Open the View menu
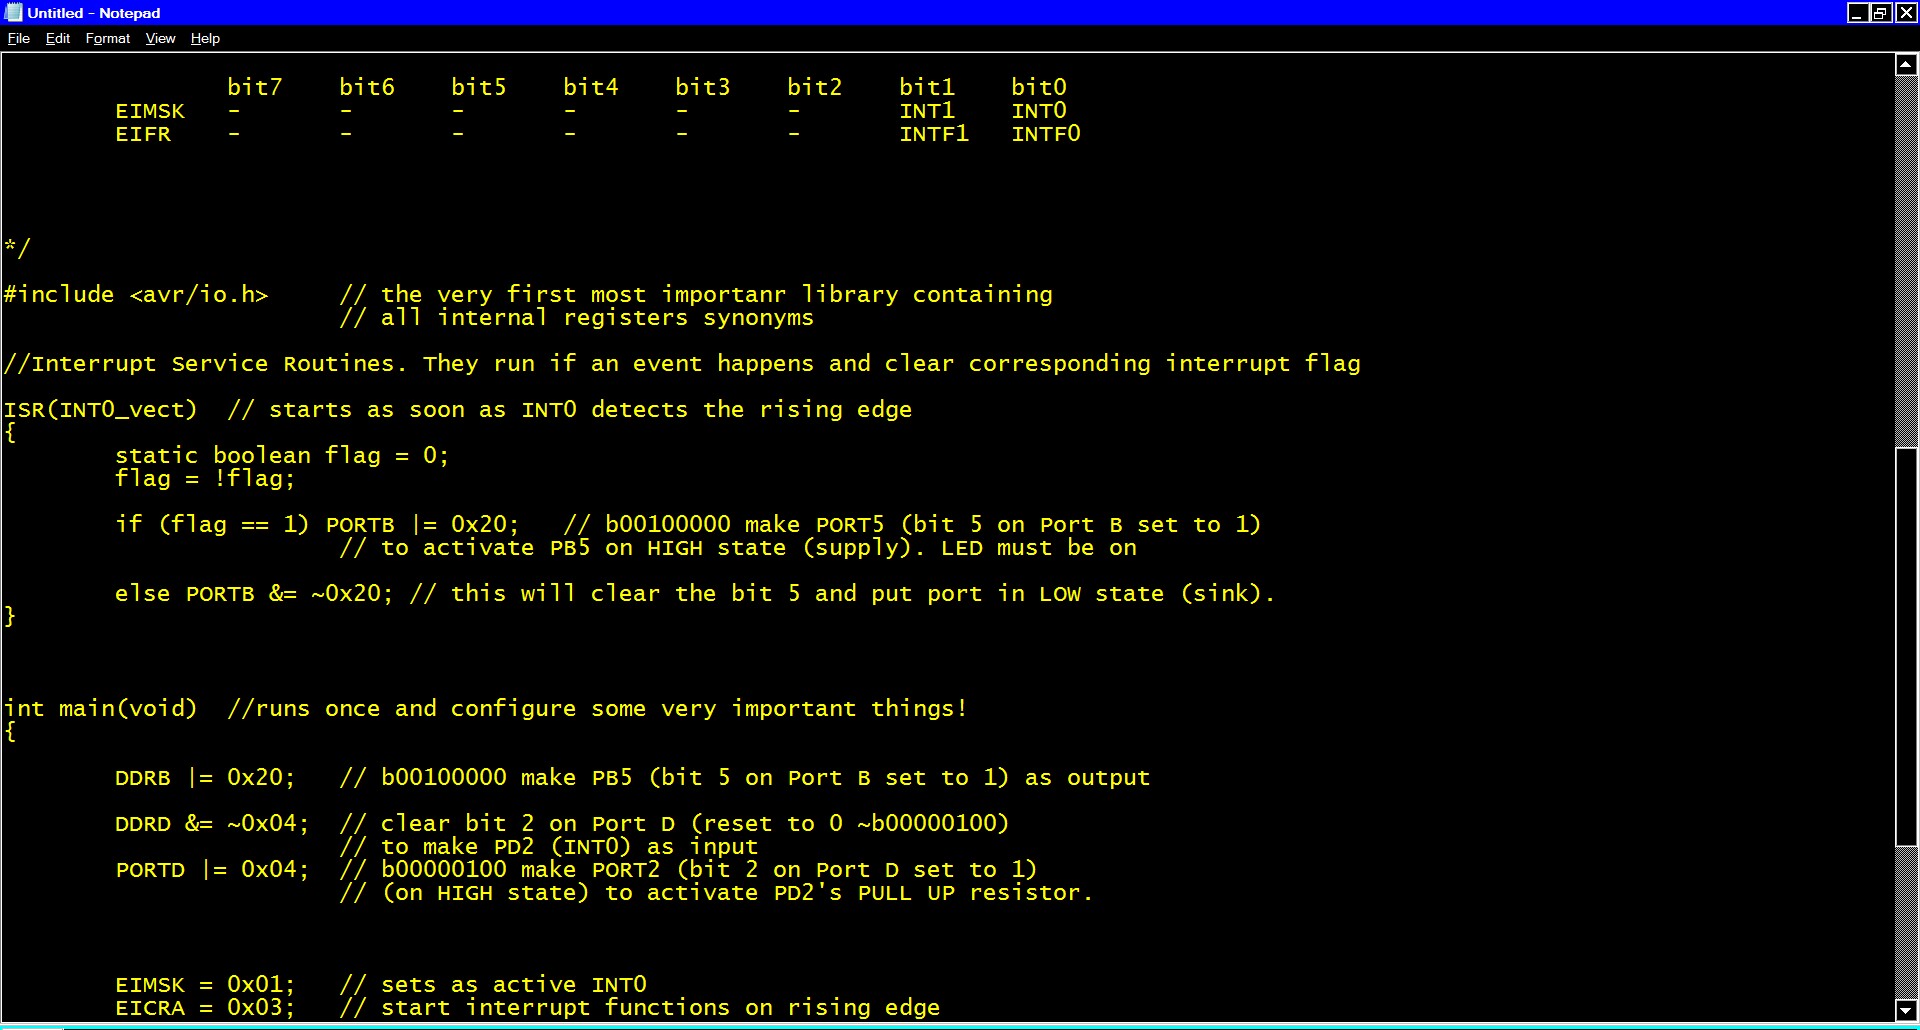The height and width of the screenshot is (1030, 1920). tap(160, 38)
